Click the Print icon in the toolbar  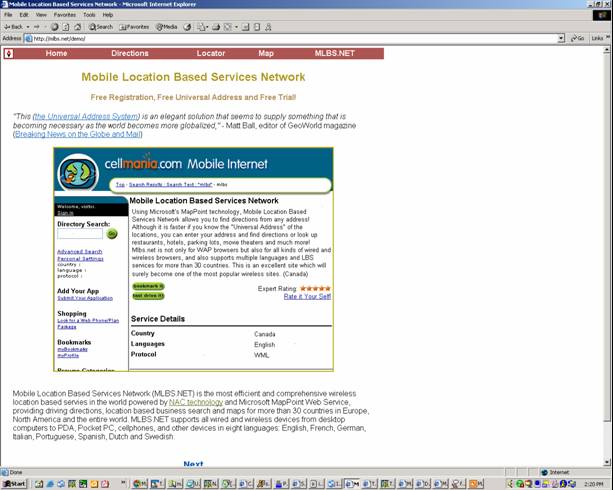(x=216, y=27)
